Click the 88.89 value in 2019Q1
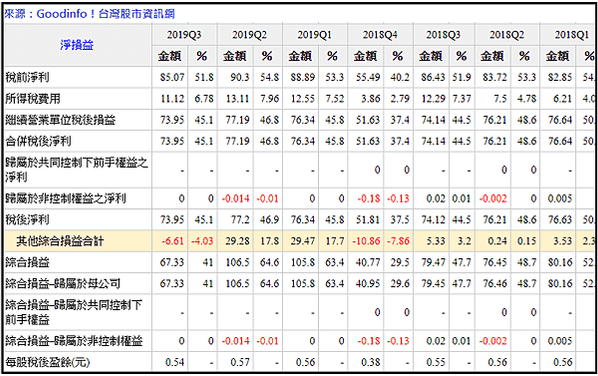Viewport: 598px width, 376px height. (302, 77)
